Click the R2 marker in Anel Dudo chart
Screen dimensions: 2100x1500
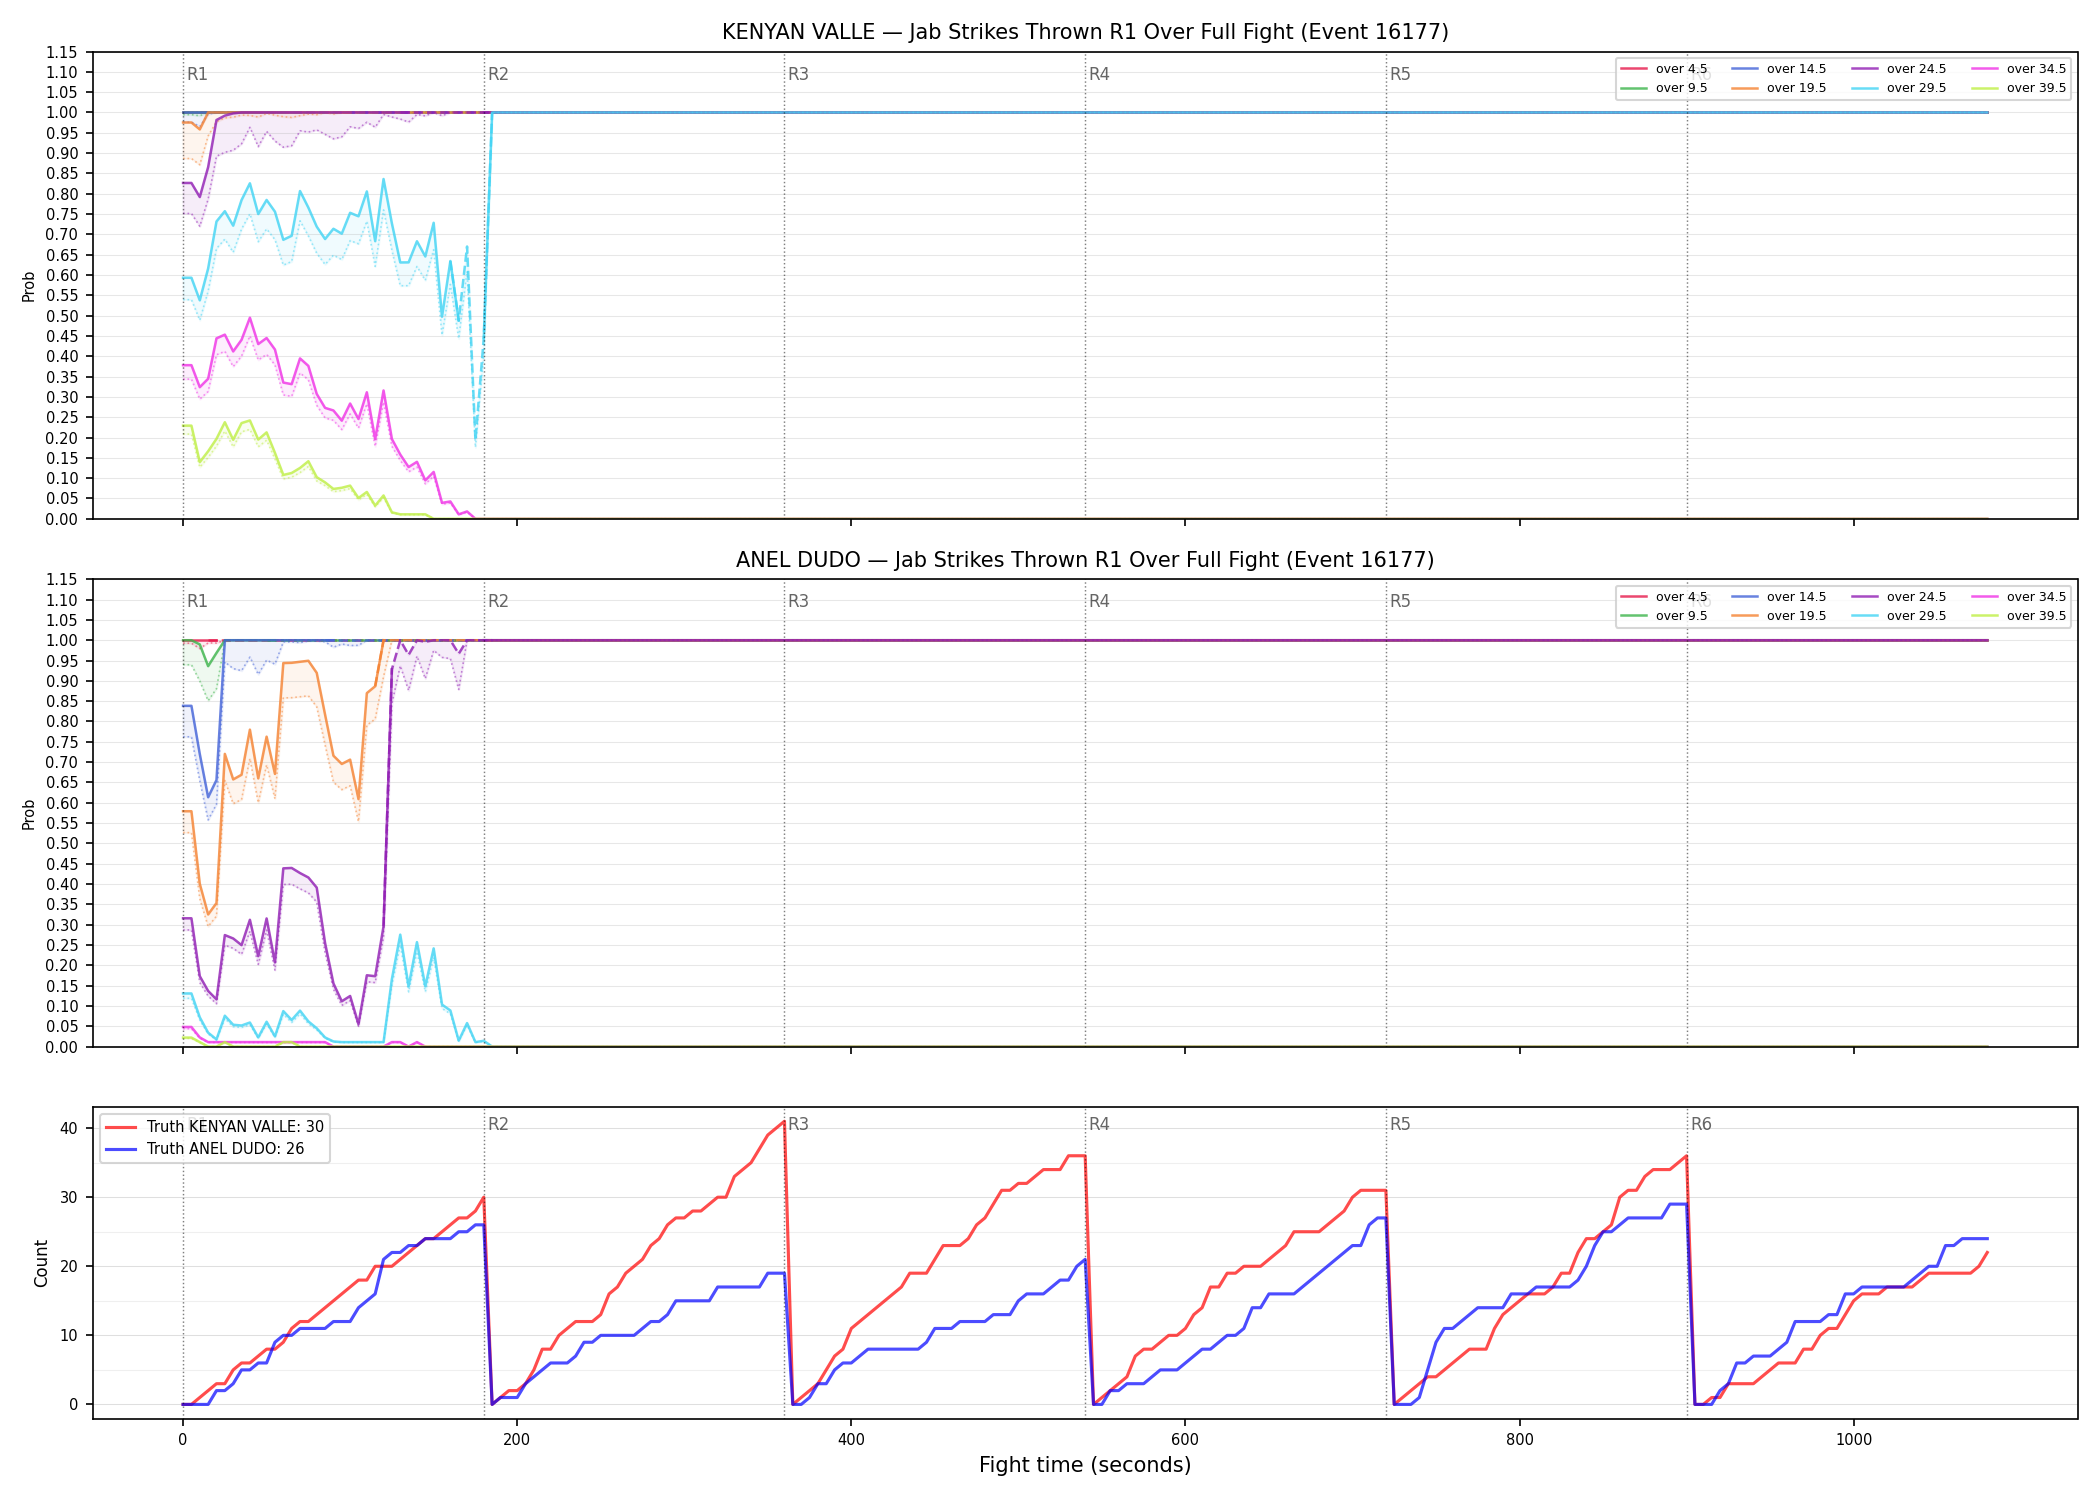tap(498, 601)
